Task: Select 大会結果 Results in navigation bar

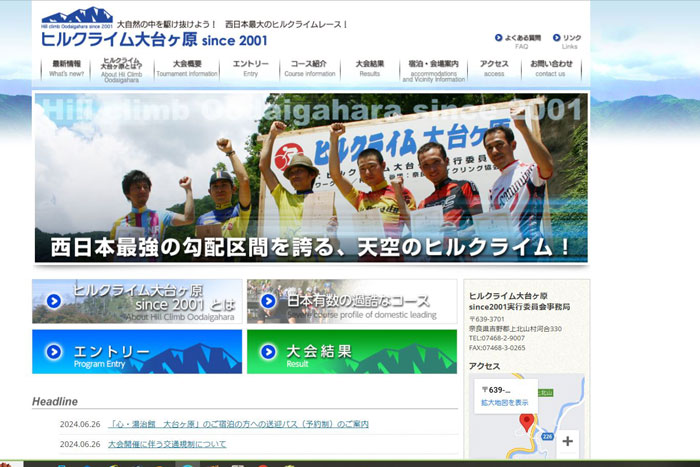Action: [369, 68]
